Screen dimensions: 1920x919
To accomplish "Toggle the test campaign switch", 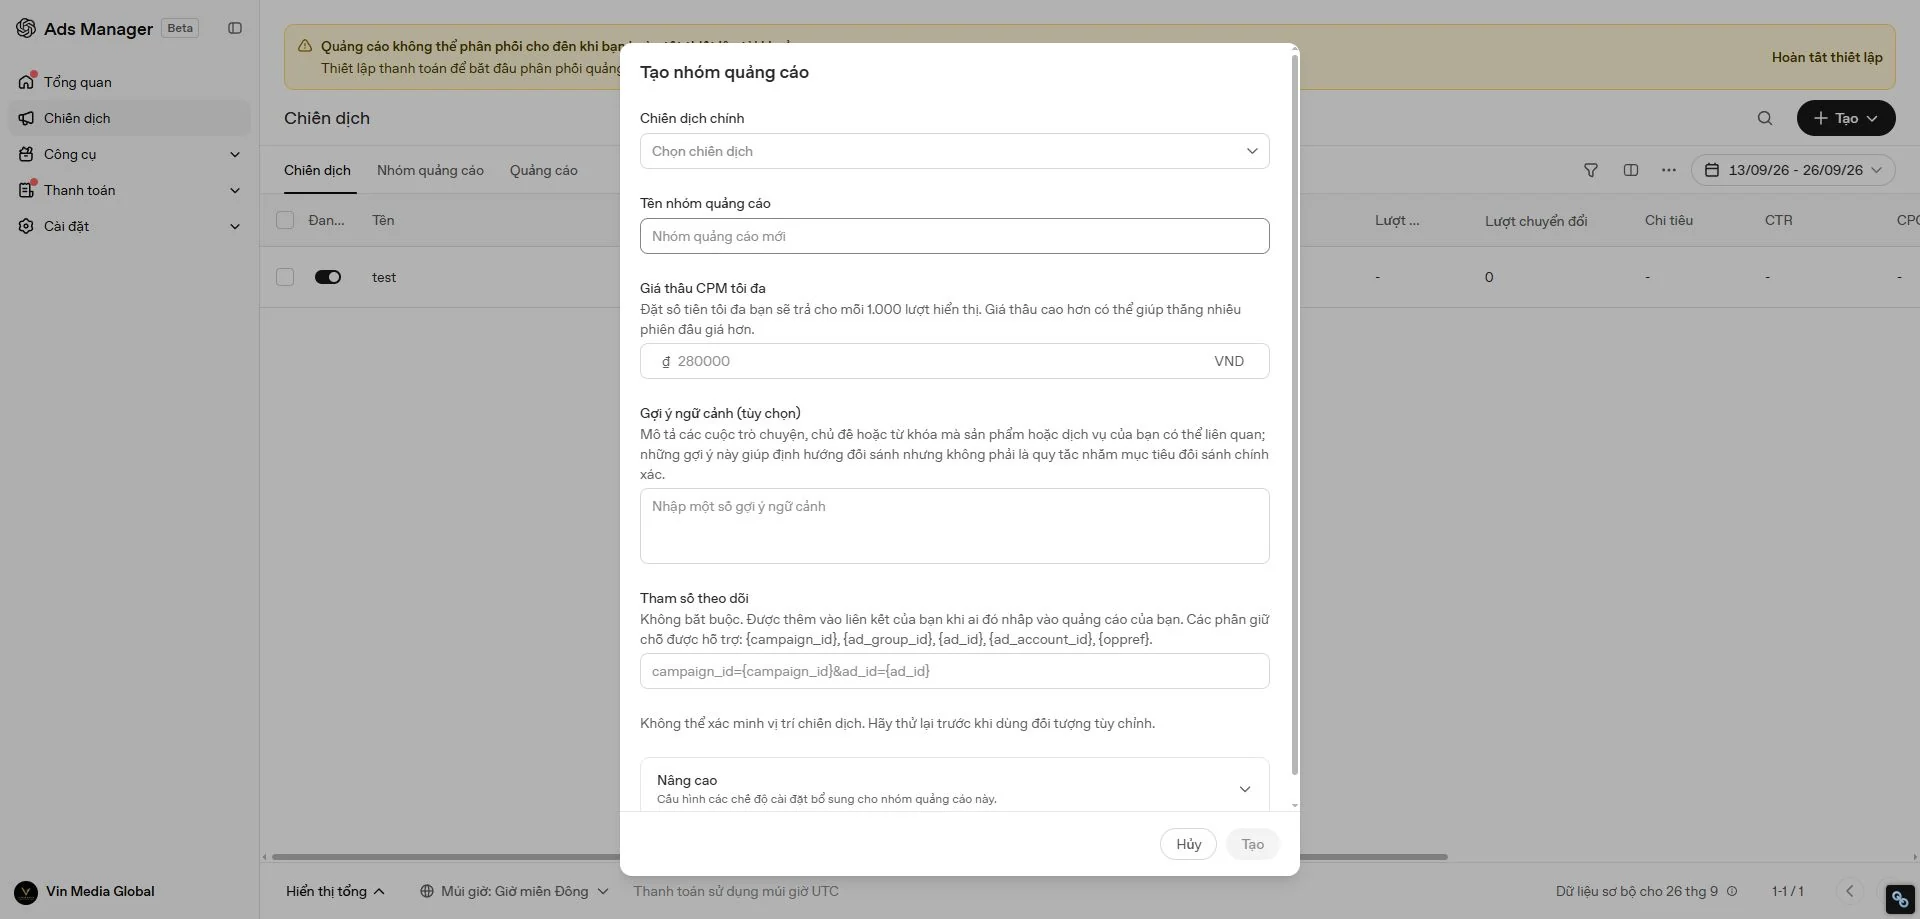I will click(x=328, y=277).
